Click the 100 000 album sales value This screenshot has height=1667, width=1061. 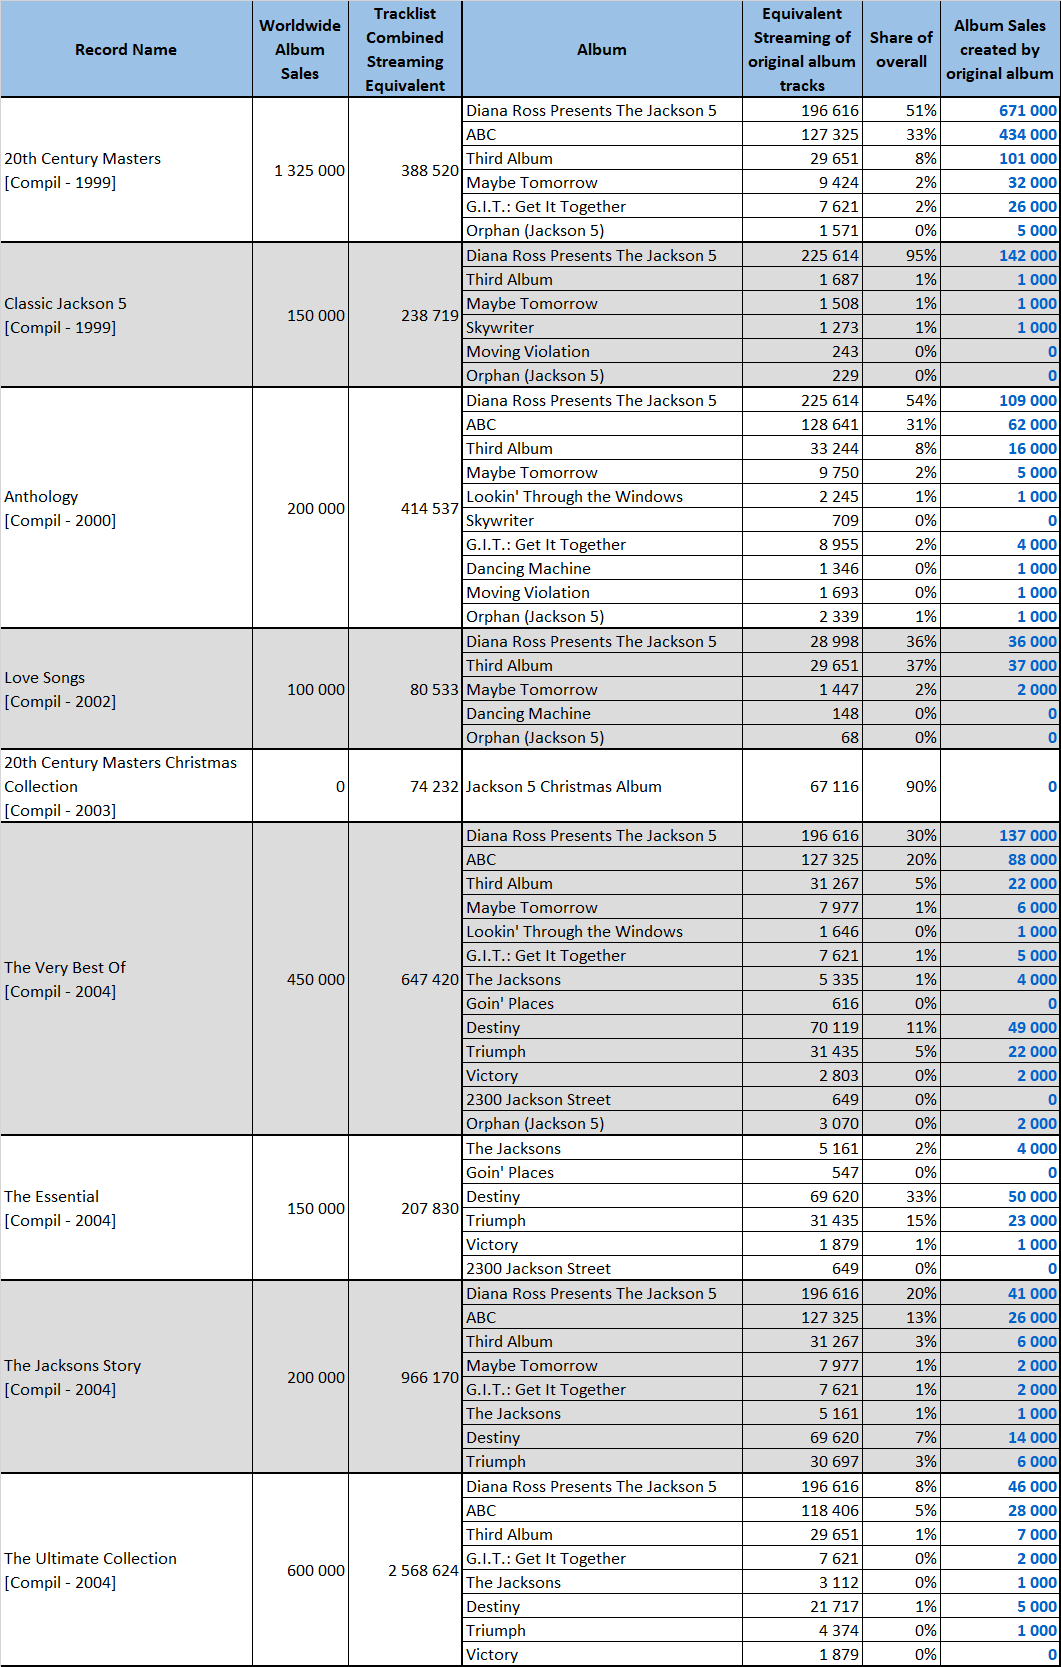tap(316, 690)
